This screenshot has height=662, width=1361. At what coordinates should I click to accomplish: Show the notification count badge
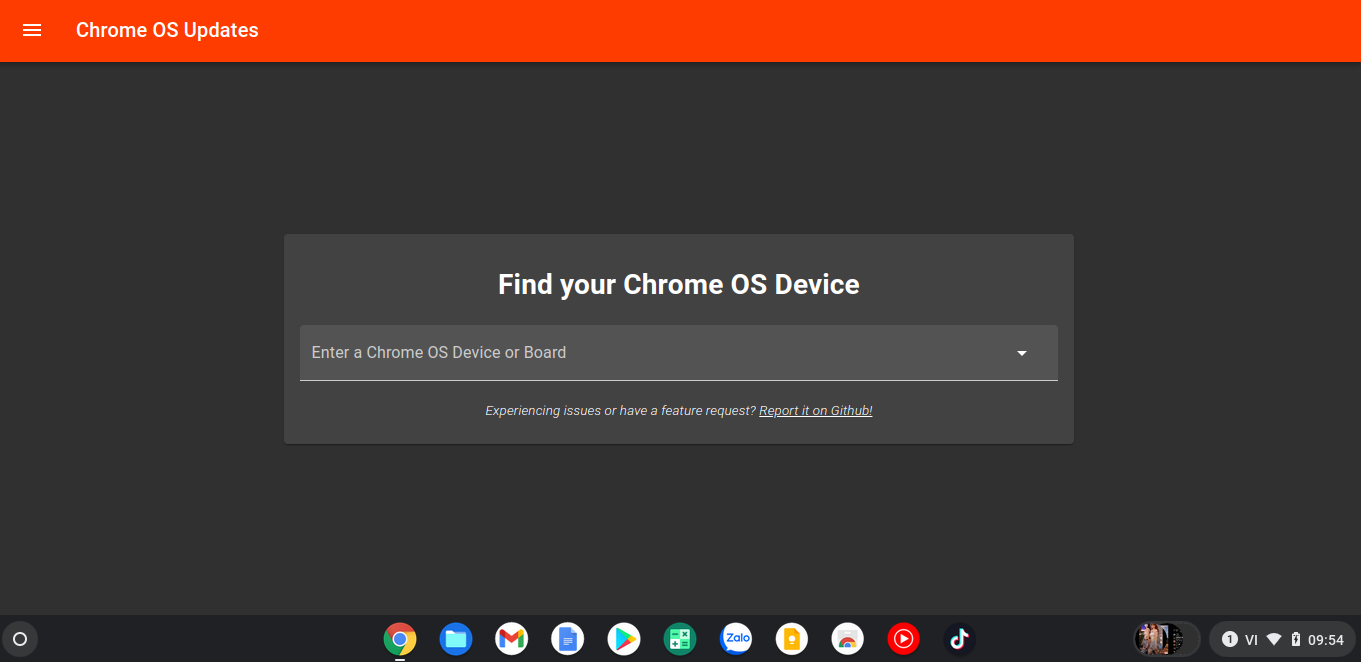click(1230, 639)
